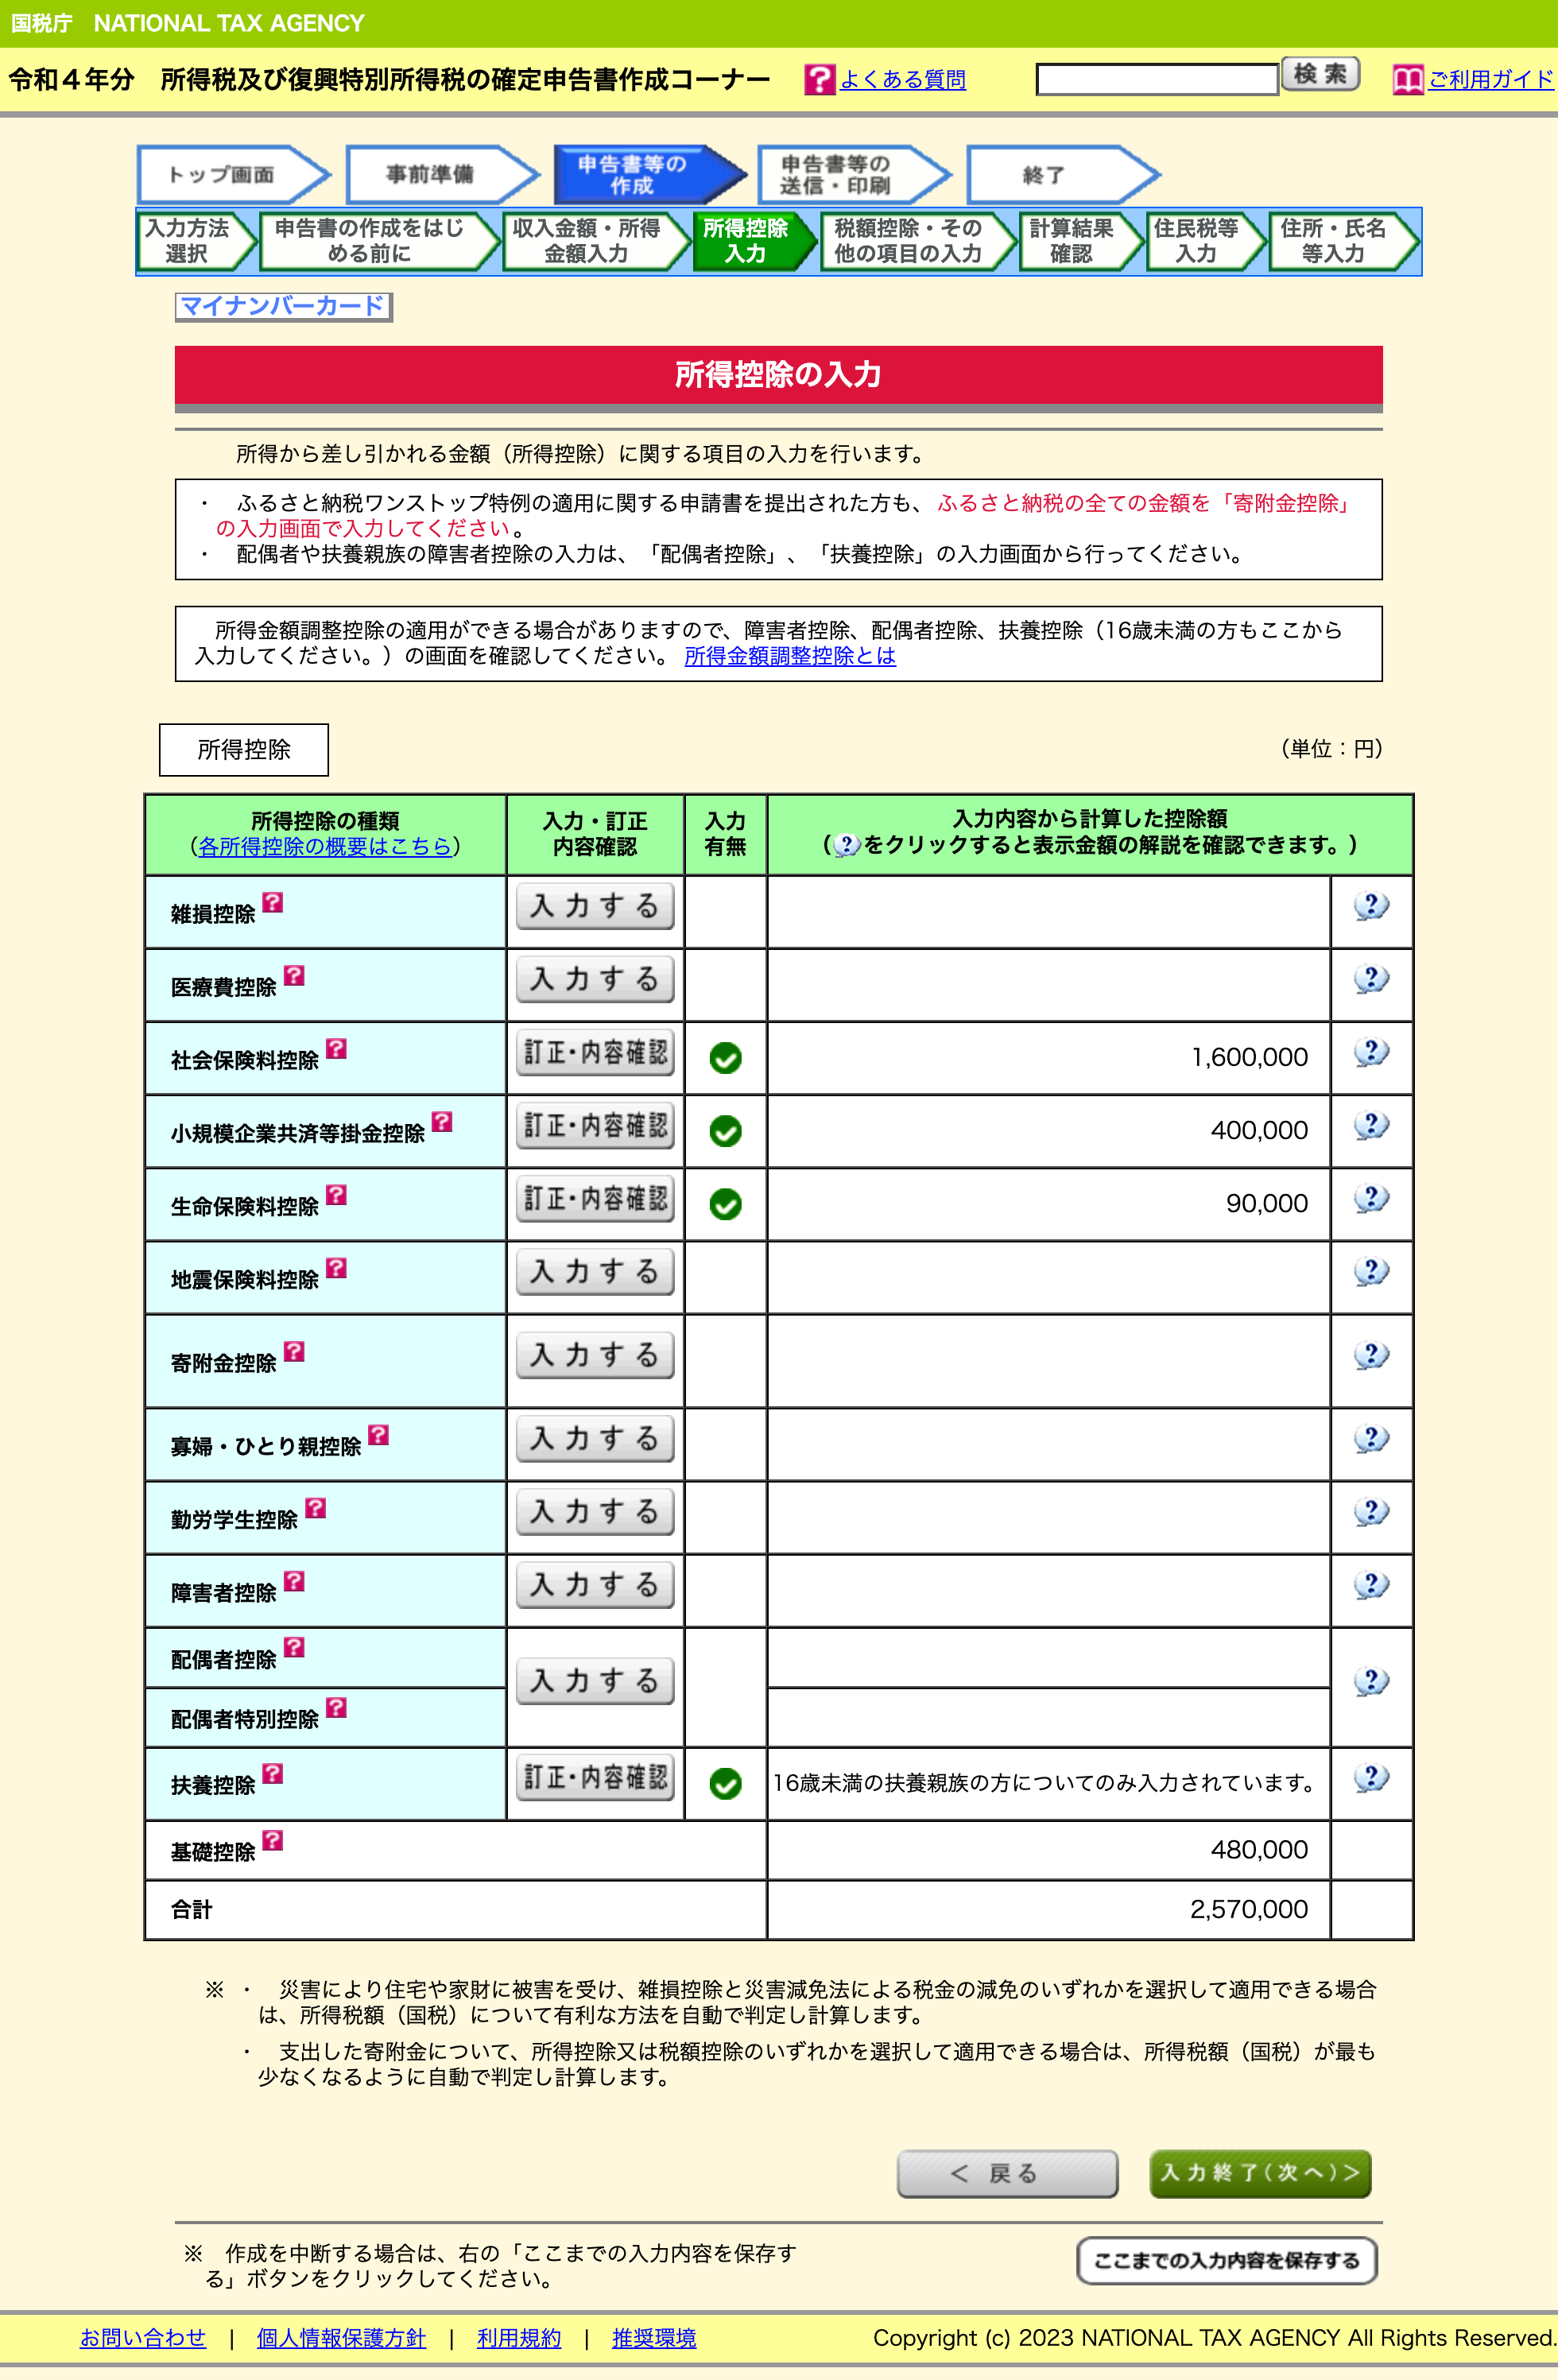The image size is (1558, 2380).
Task: Click the green 入力終了(次へ) button
Action: (x=1260, y=2173)
